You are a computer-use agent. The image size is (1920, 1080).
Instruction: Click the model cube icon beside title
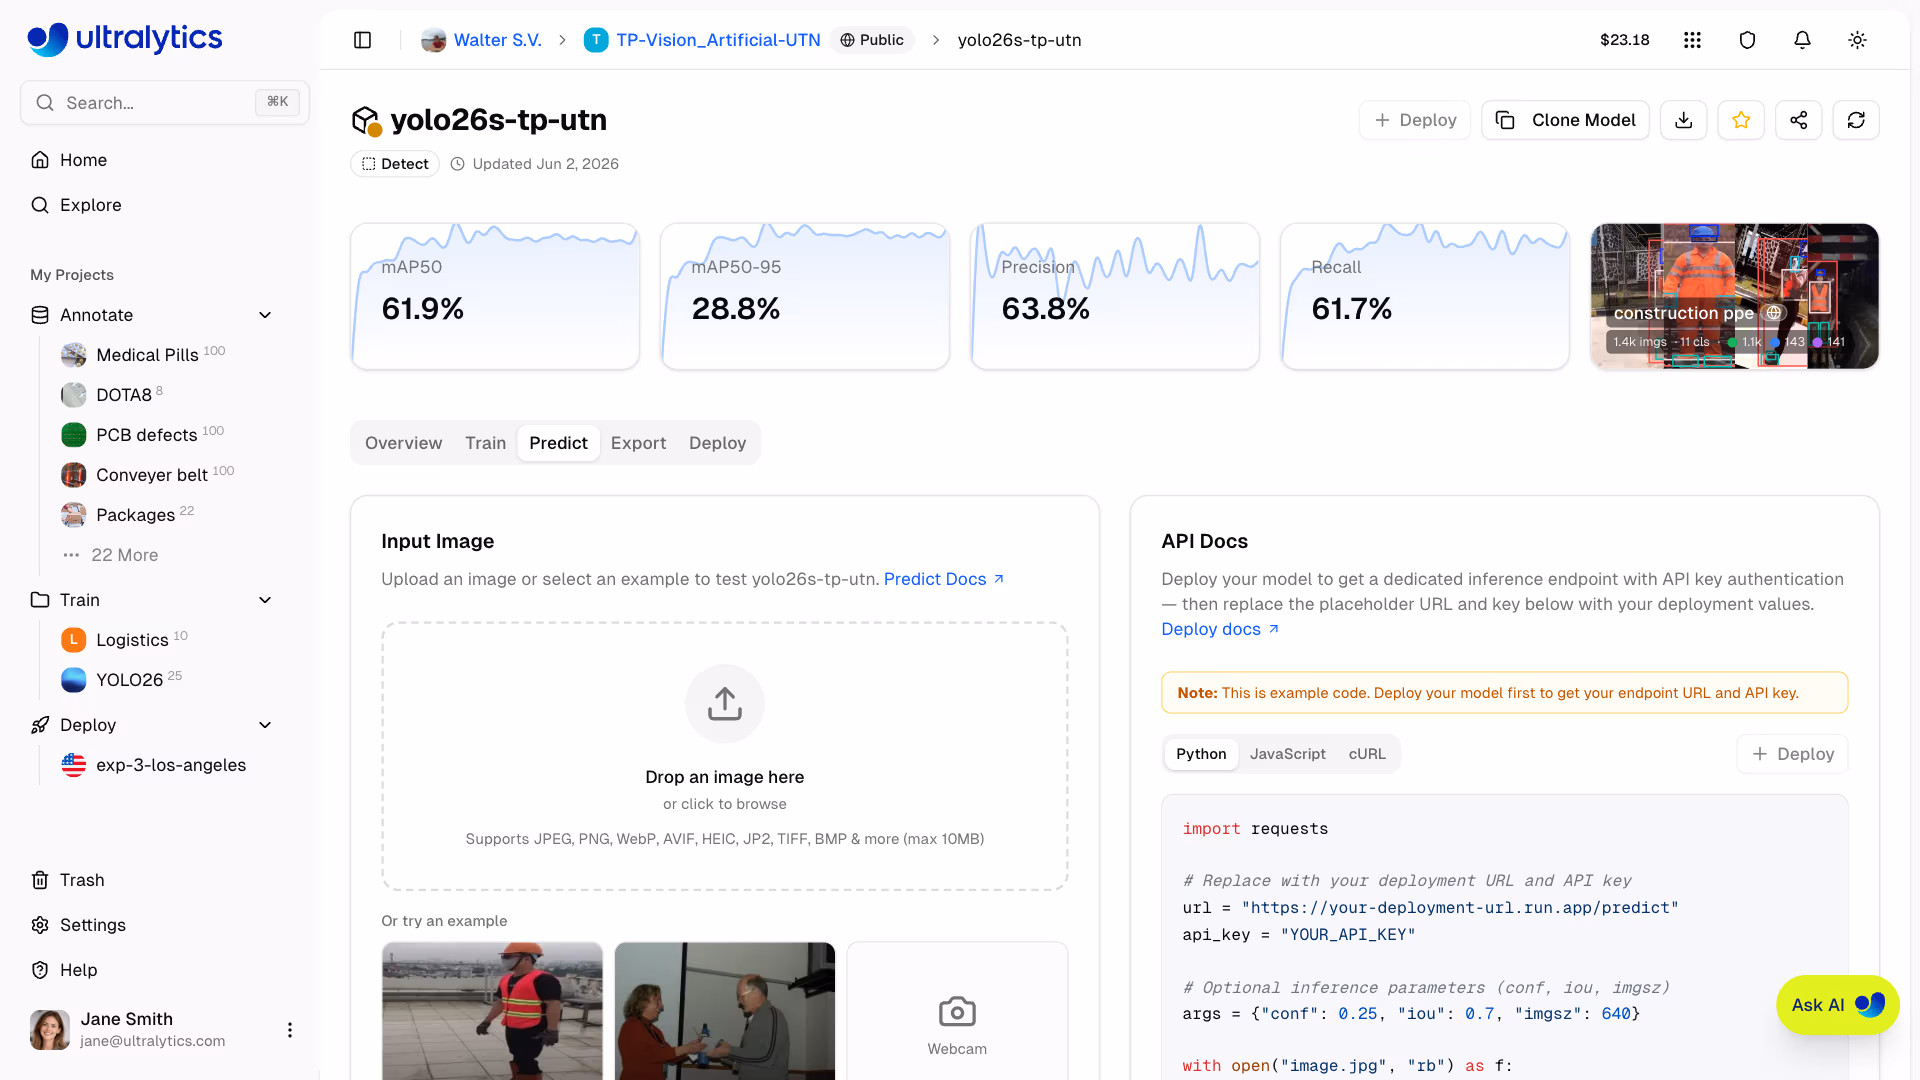[366, 121]
